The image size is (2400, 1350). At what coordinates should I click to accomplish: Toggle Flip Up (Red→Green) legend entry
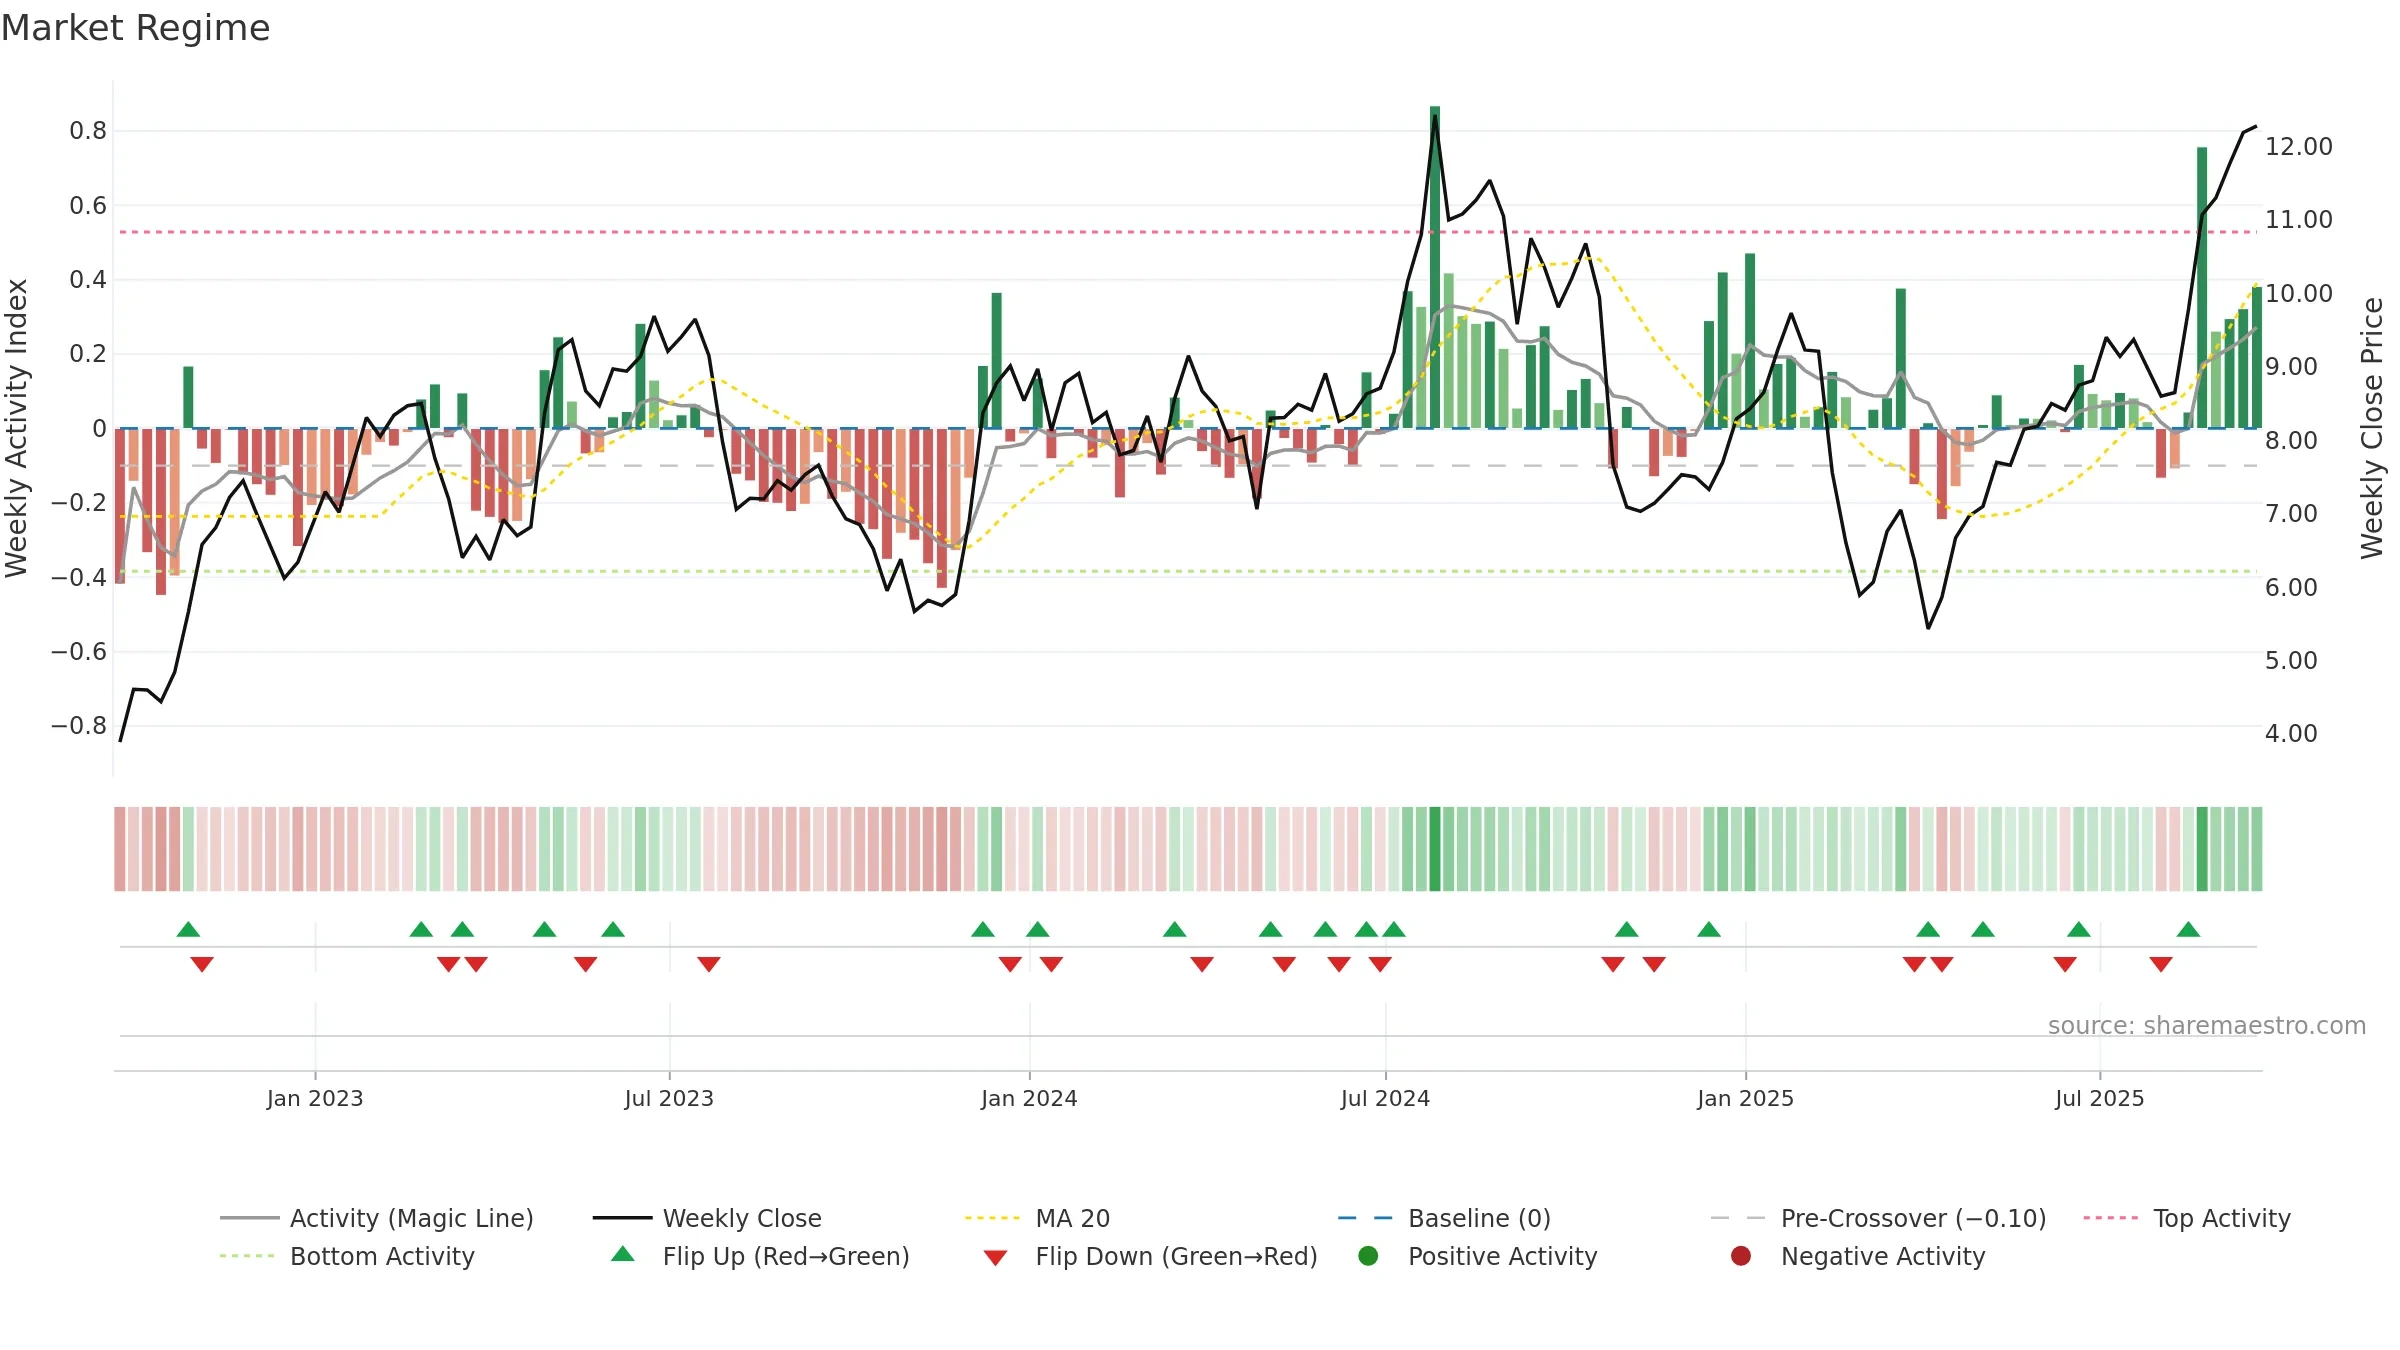(760, 1256)
